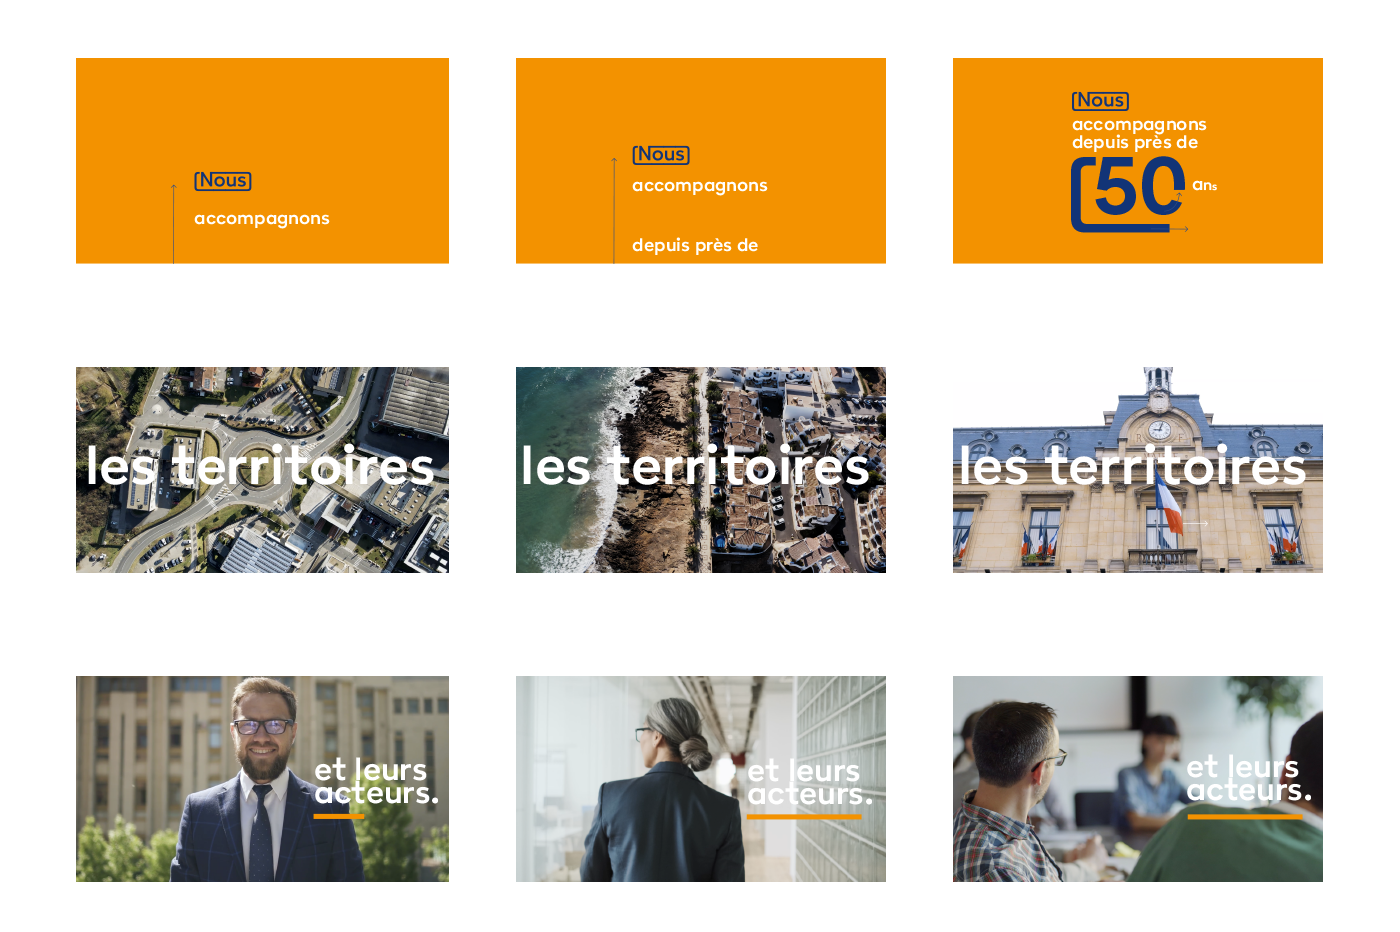Click the large '50' number logo
This screenshot has height=932, width=1400.
1128,195
